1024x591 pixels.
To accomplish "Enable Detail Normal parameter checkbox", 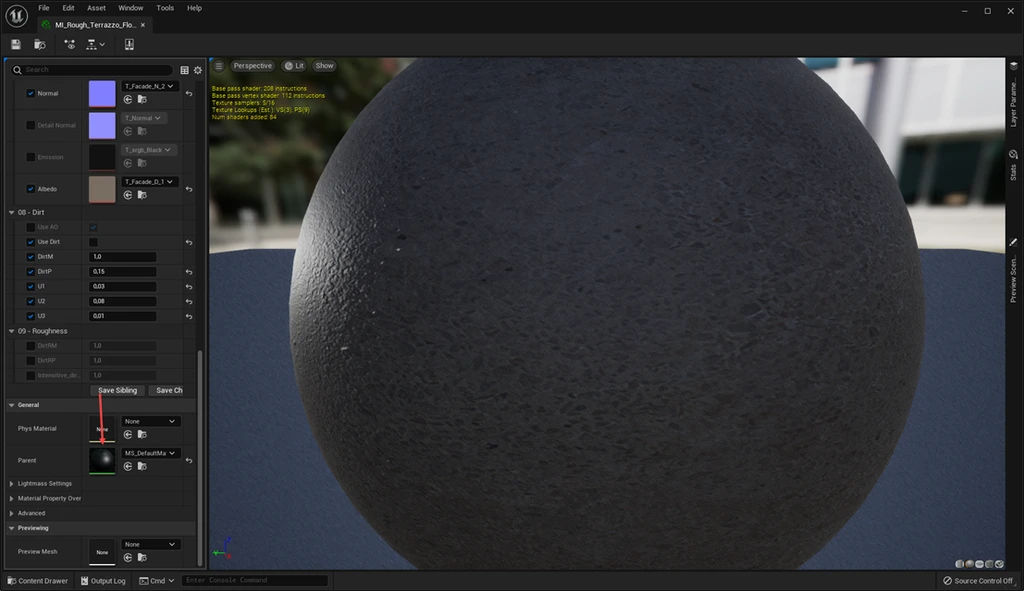I will point(31,125).
